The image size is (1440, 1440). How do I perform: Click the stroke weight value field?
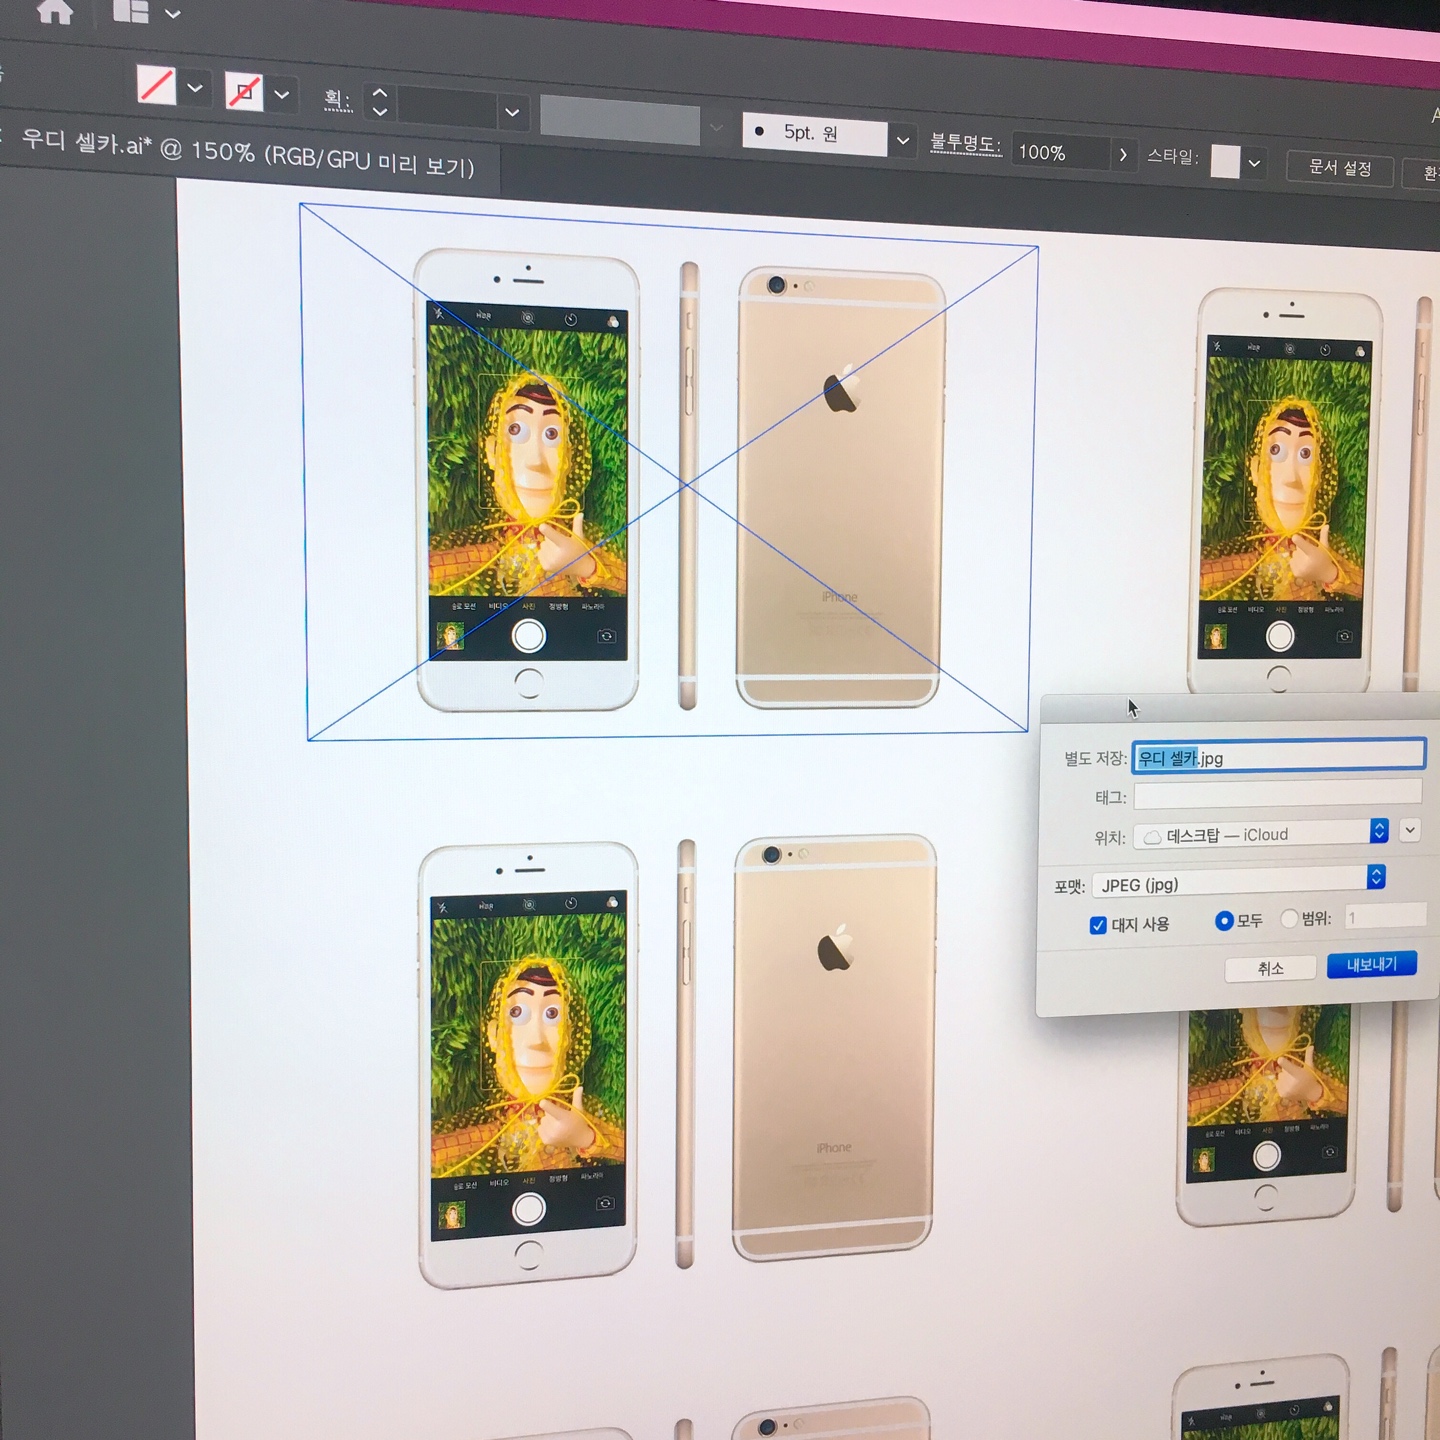pyautogui.click(x=447, y=108)
